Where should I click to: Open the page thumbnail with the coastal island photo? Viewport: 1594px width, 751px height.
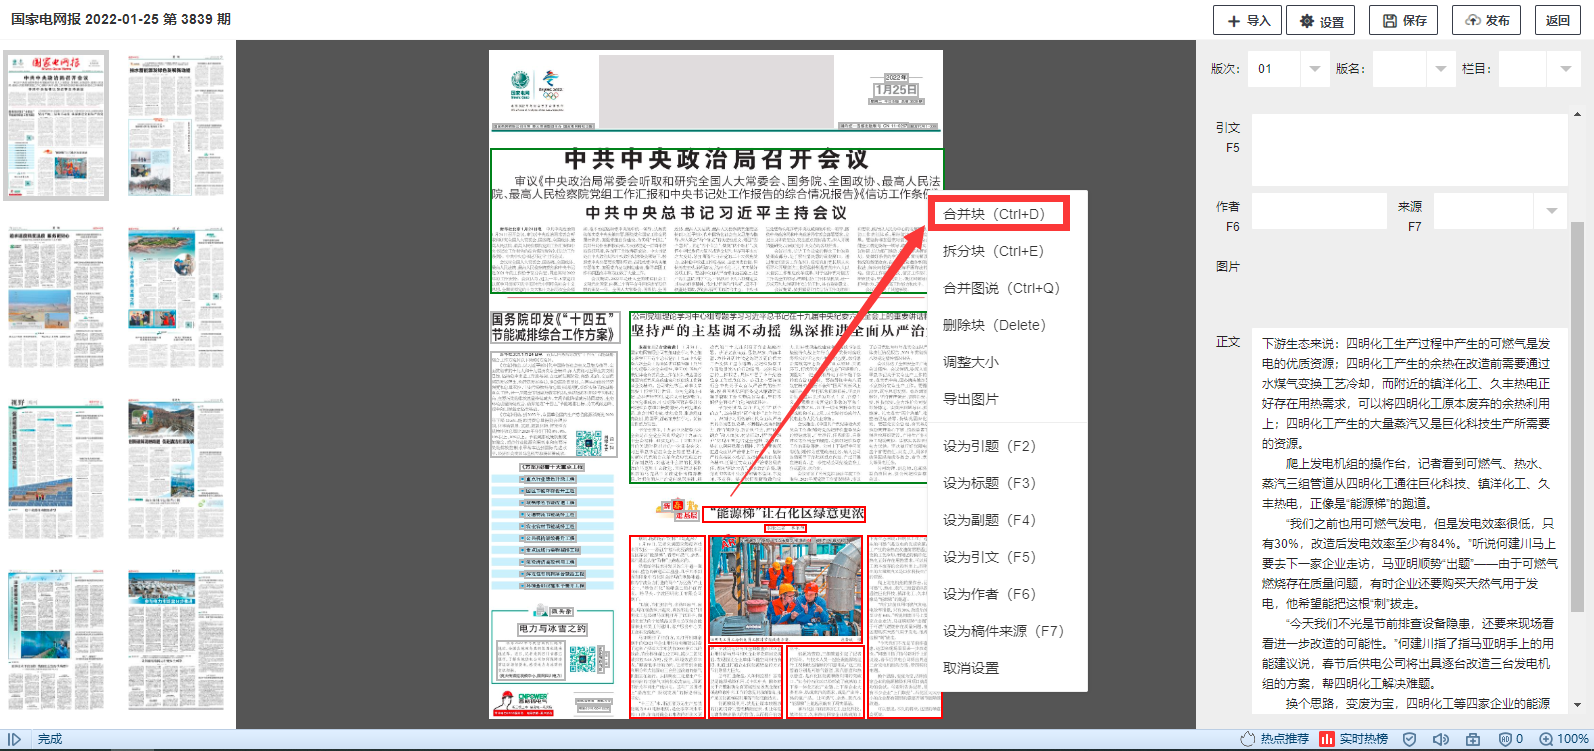176,299
